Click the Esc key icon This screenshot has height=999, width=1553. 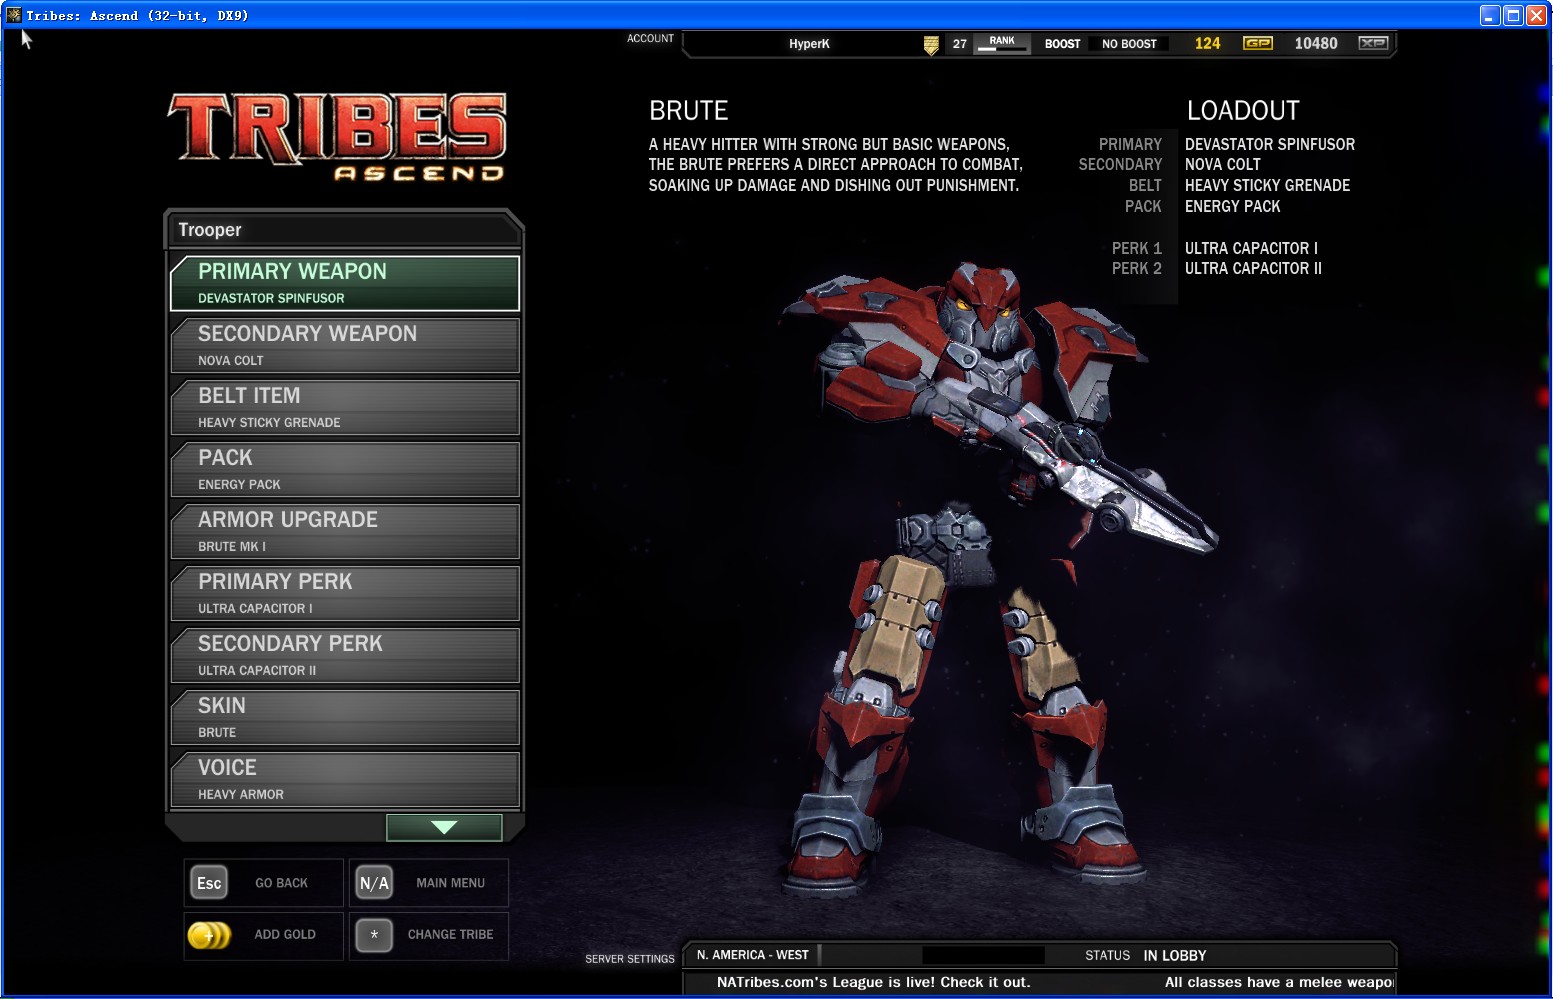(209, 883)
